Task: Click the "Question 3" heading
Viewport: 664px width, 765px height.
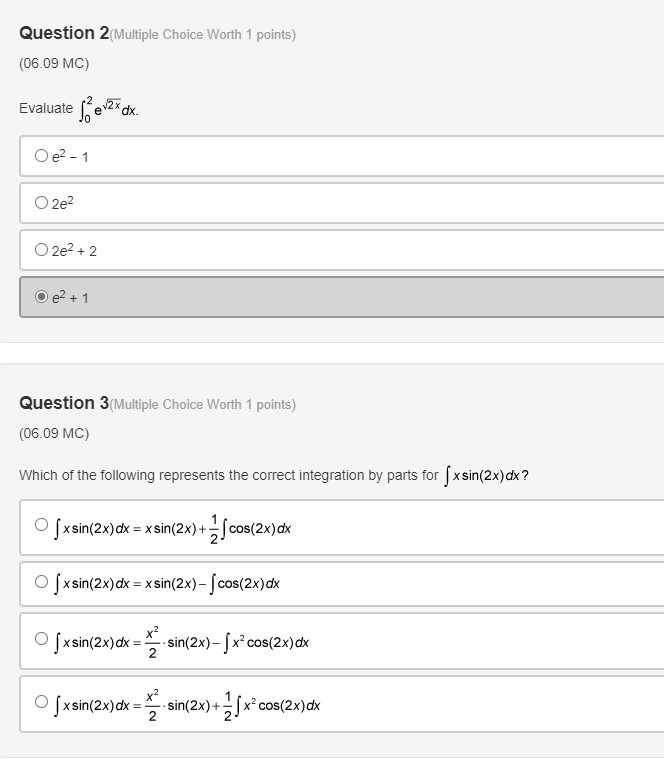Action: tap(64, 403)
